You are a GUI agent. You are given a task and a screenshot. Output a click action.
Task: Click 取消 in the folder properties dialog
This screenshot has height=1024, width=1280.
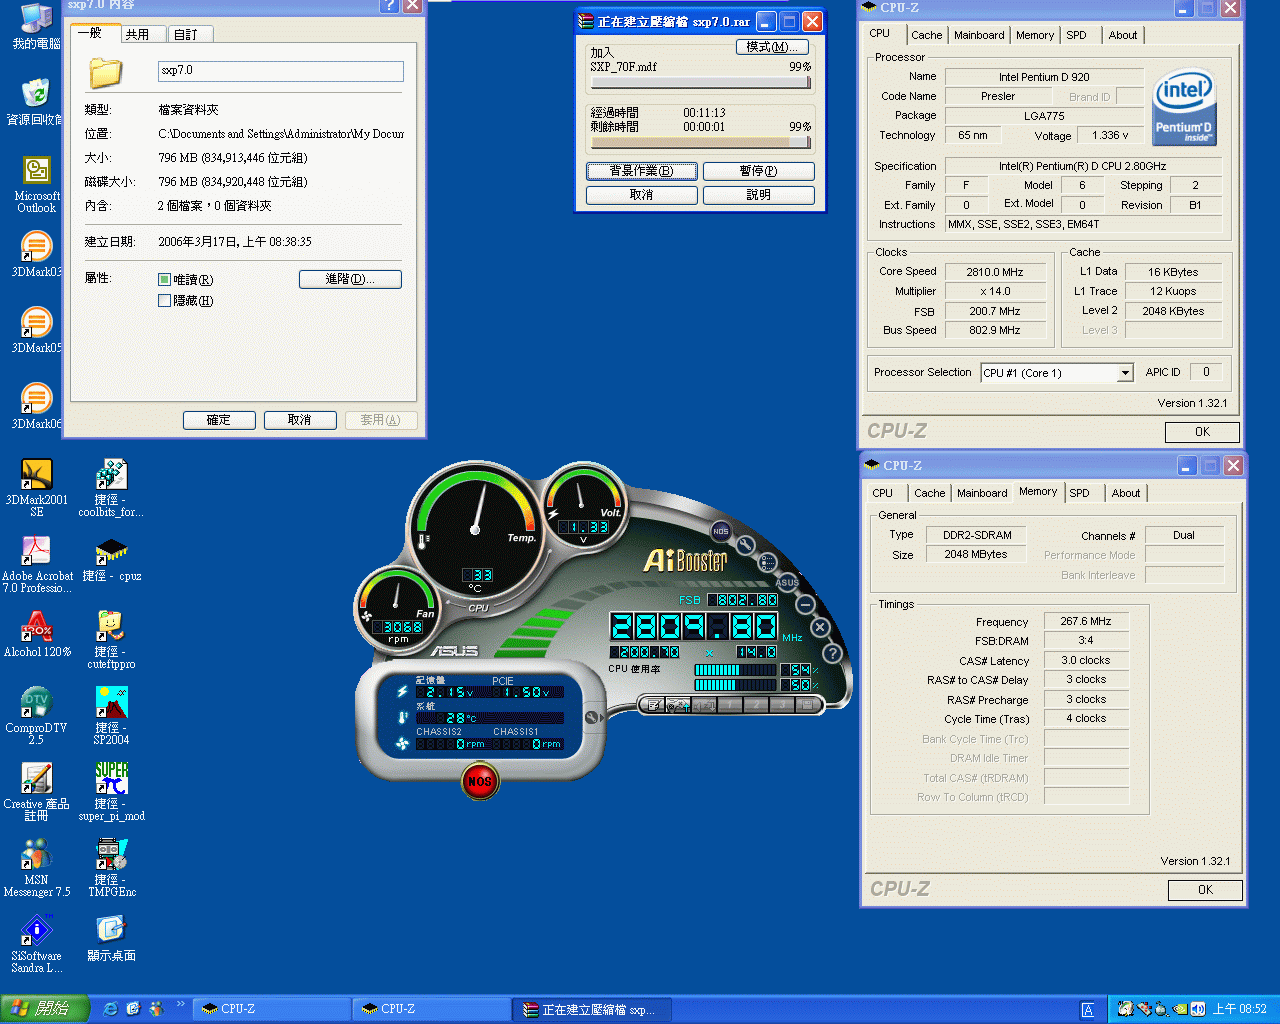(x=300, y=420)
